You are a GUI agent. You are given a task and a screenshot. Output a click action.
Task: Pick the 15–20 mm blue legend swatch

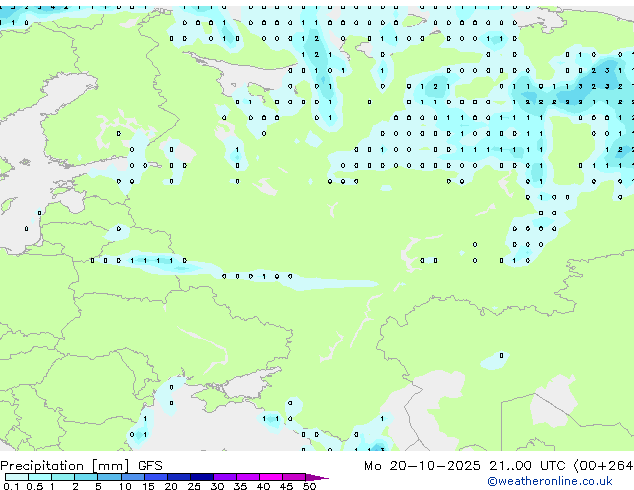click(155, 477)
